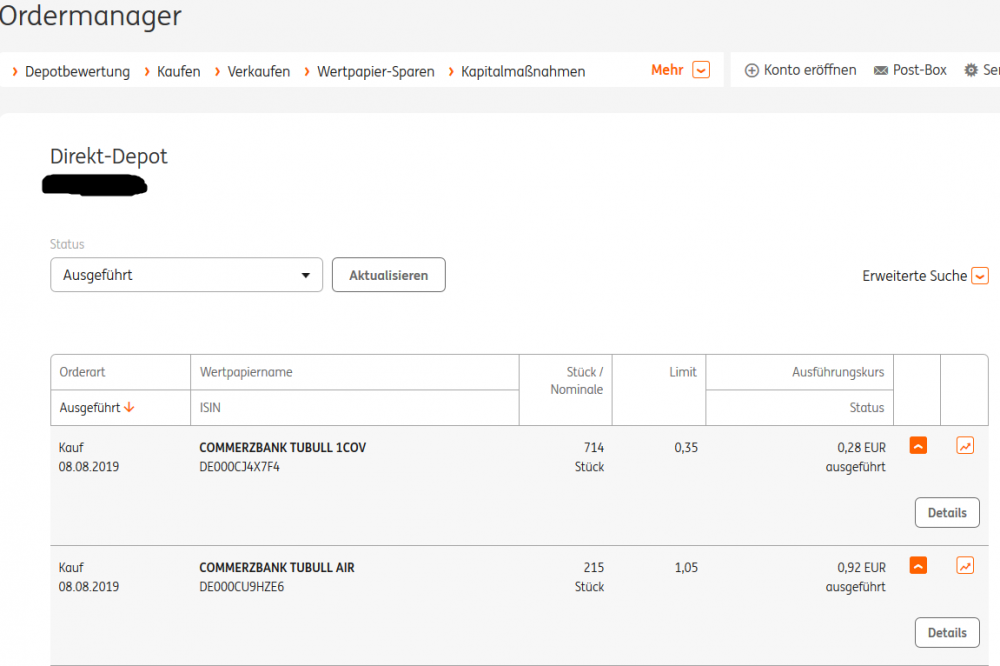The width and height of the screenshot is (1000, 666).
Task: Open the Kaufen navigation item
Action: (178, 71)
